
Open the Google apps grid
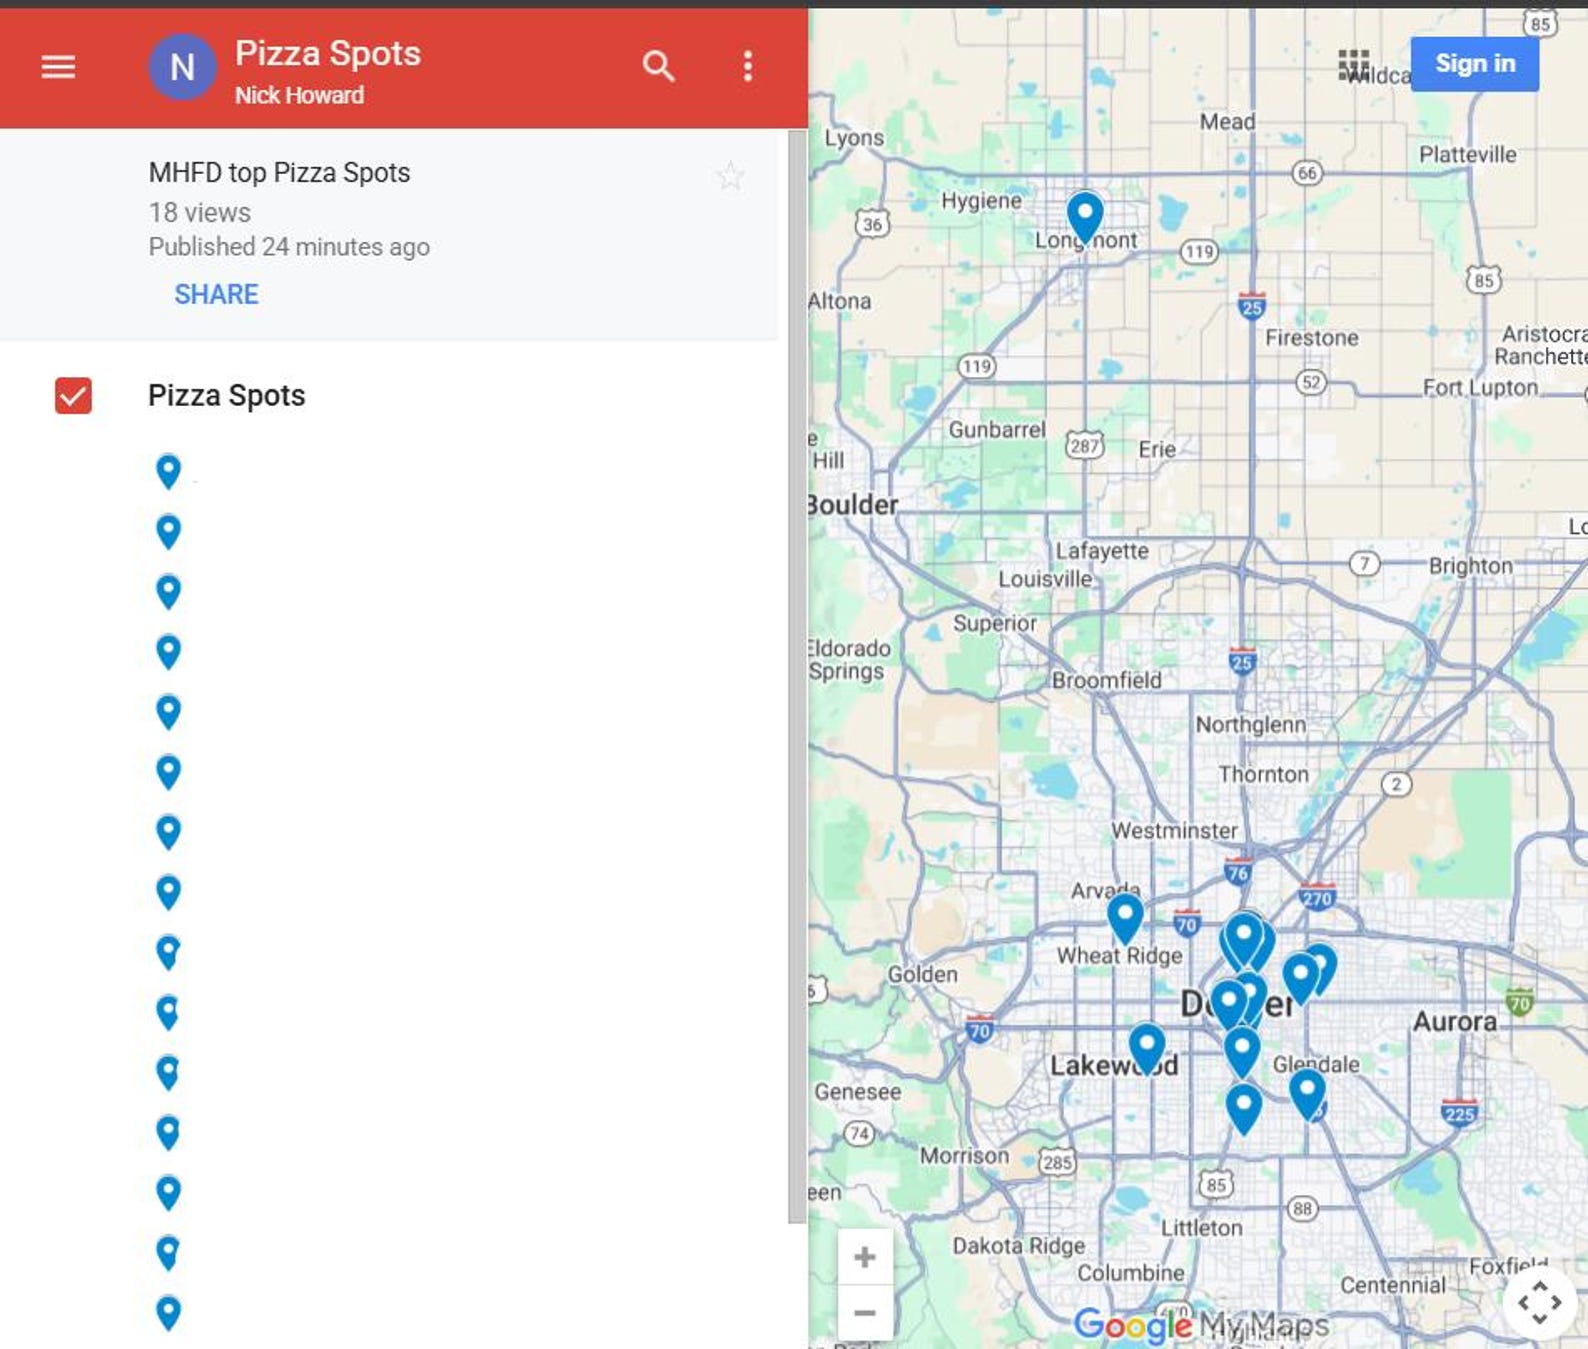[1353, 65]
